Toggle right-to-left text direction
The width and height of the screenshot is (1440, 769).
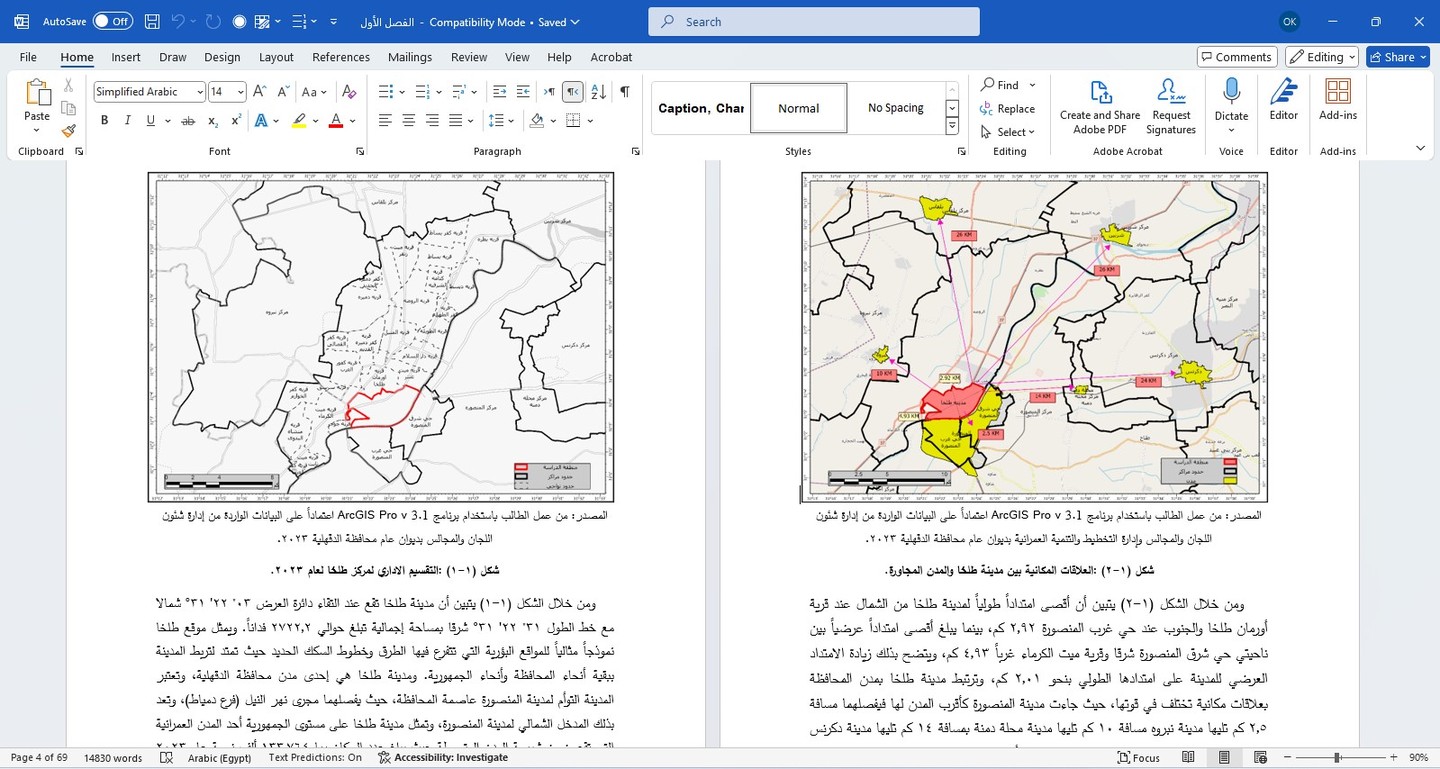[573, 92]
